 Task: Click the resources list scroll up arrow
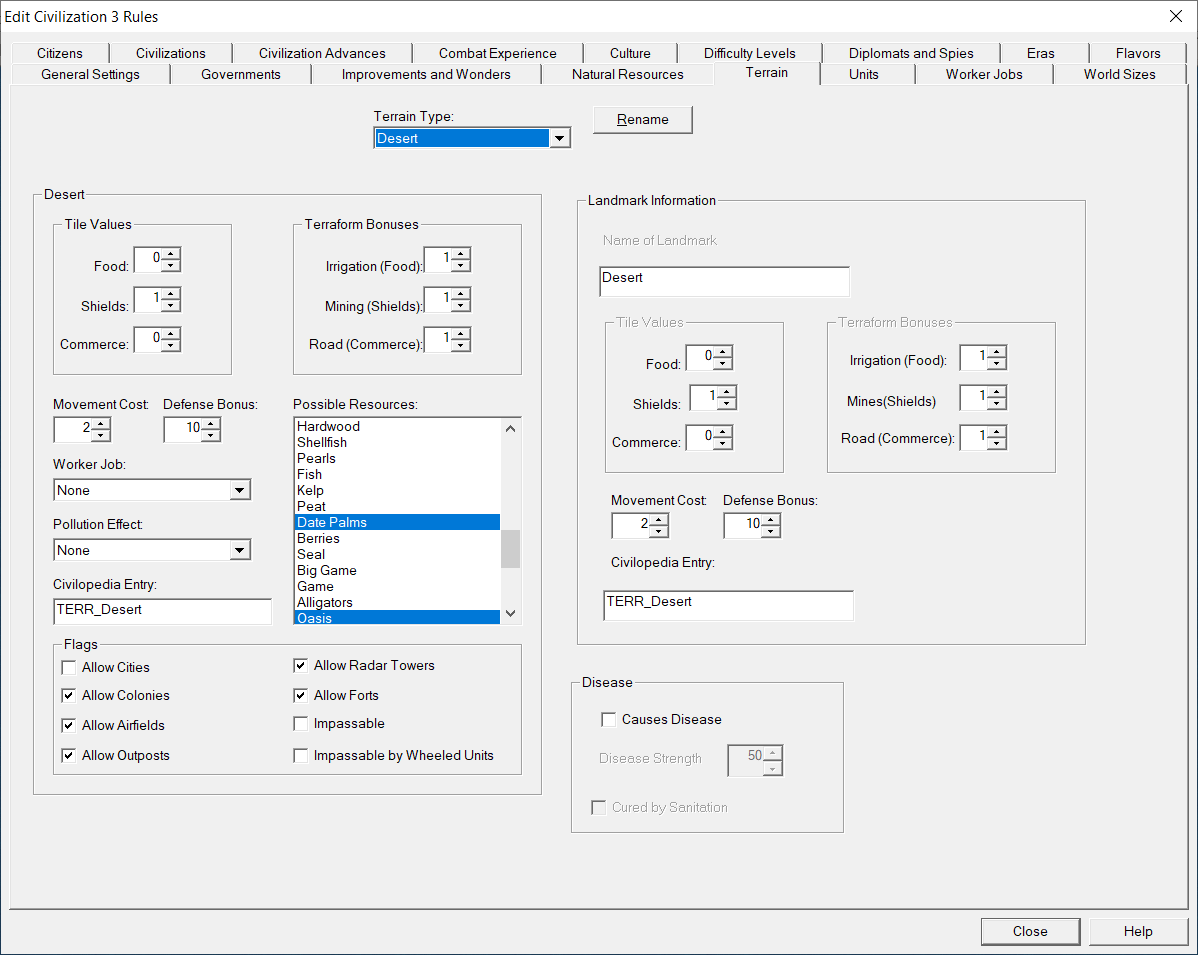pos(510,429)
